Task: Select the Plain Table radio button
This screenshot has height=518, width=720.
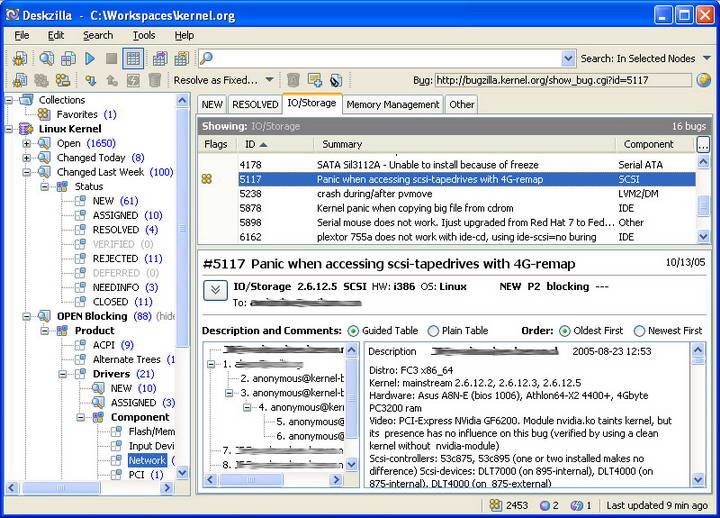Action: [433, 331]
